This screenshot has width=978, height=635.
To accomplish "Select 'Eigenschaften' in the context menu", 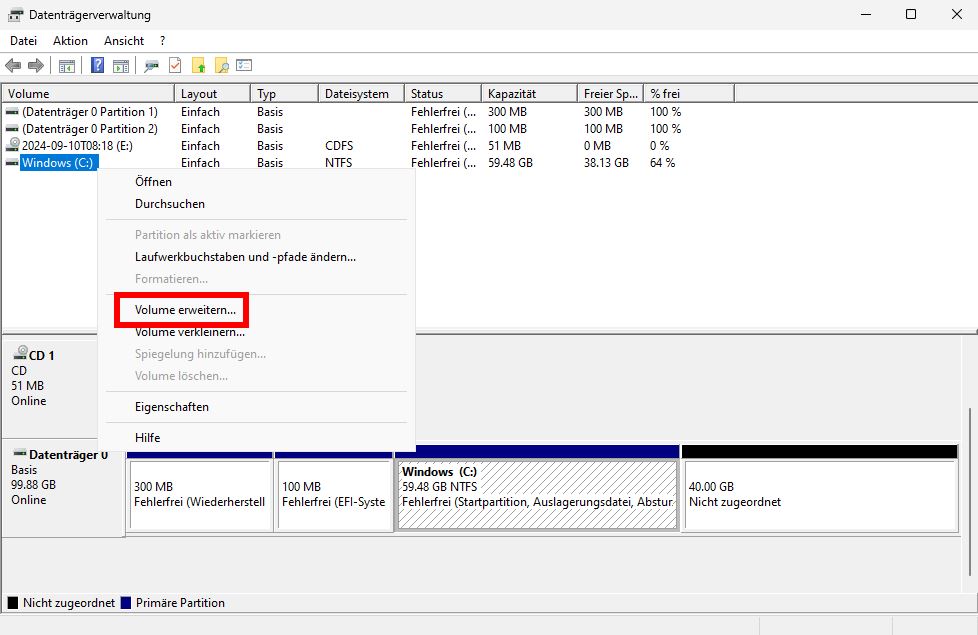I will [172, 407].
